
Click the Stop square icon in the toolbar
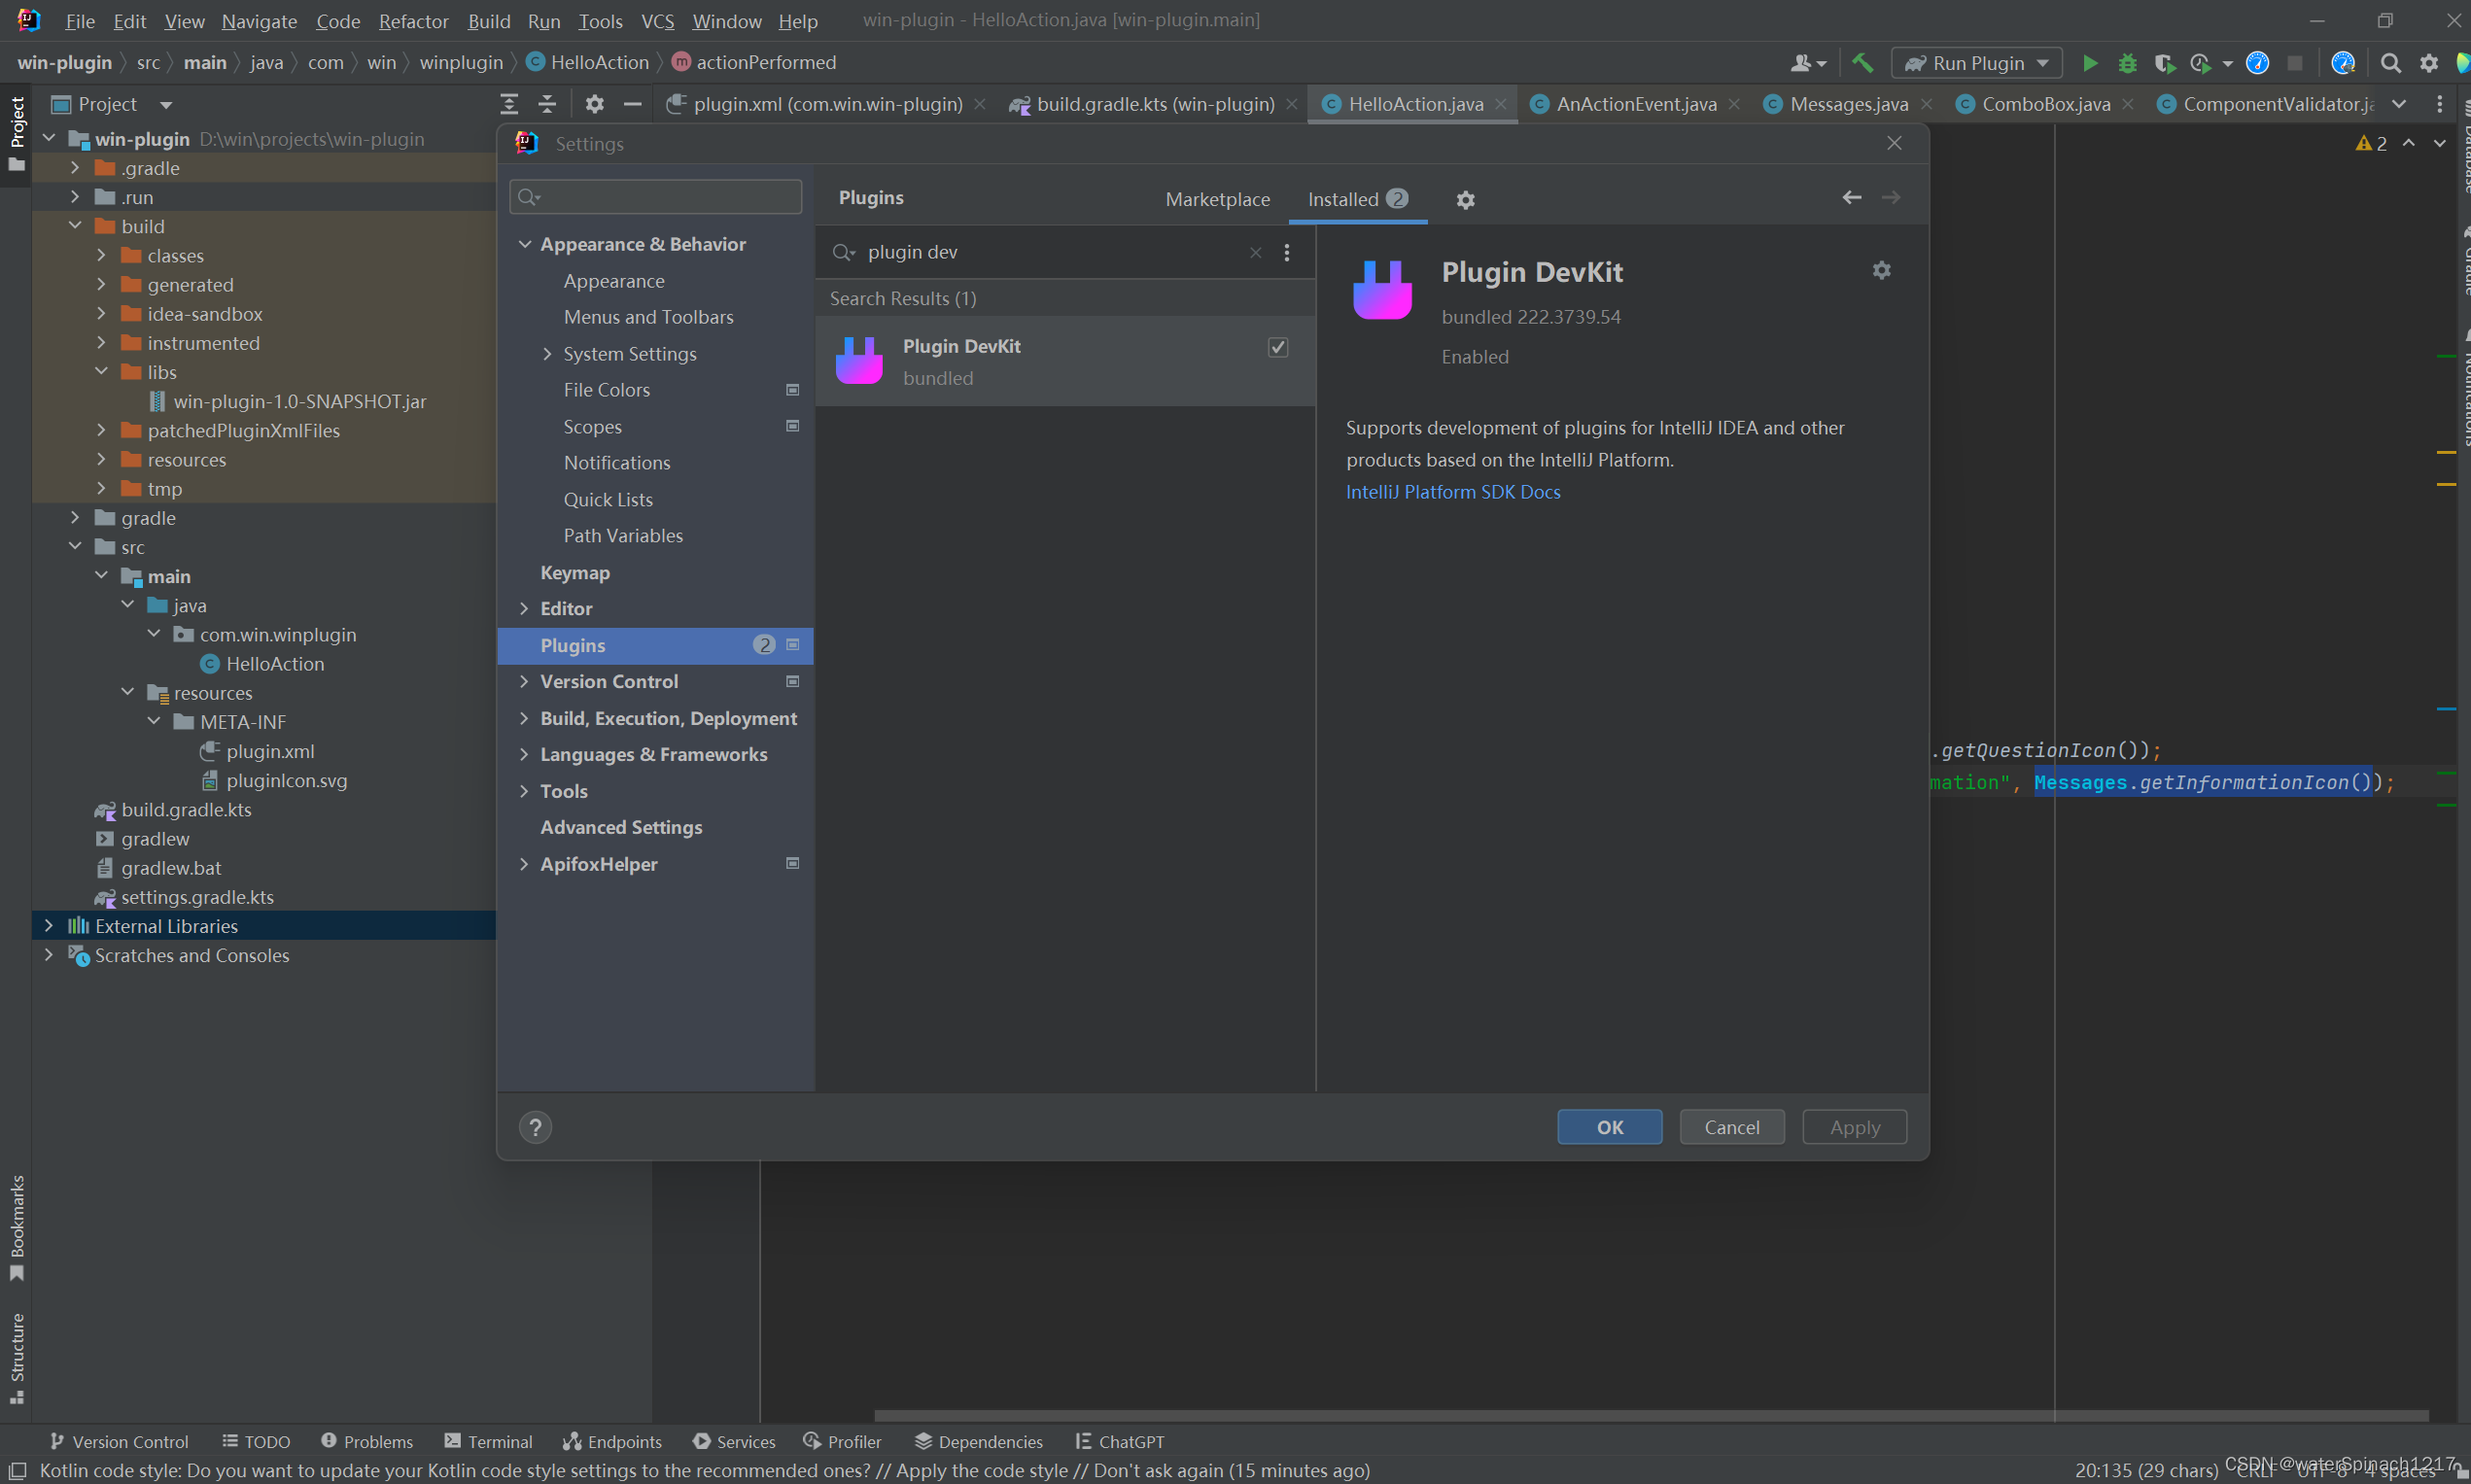tap(2295, 63)
